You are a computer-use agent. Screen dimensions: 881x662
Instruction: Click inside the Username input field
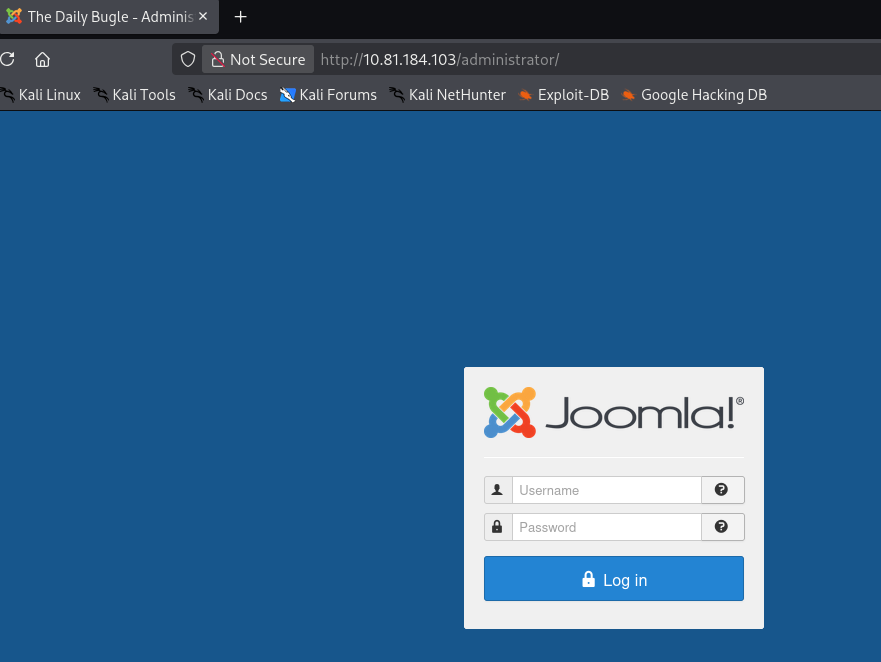tap(606, 489)
